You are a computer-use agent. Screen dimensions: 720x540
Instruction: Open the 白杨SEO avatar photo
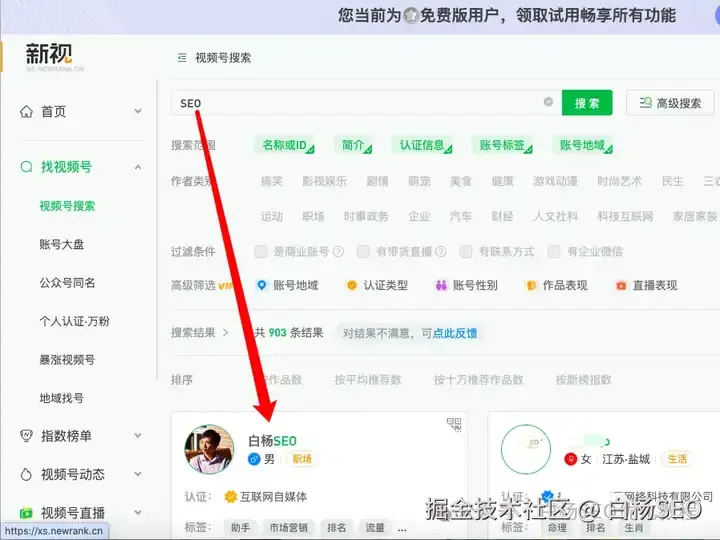[x=209, y=450]
